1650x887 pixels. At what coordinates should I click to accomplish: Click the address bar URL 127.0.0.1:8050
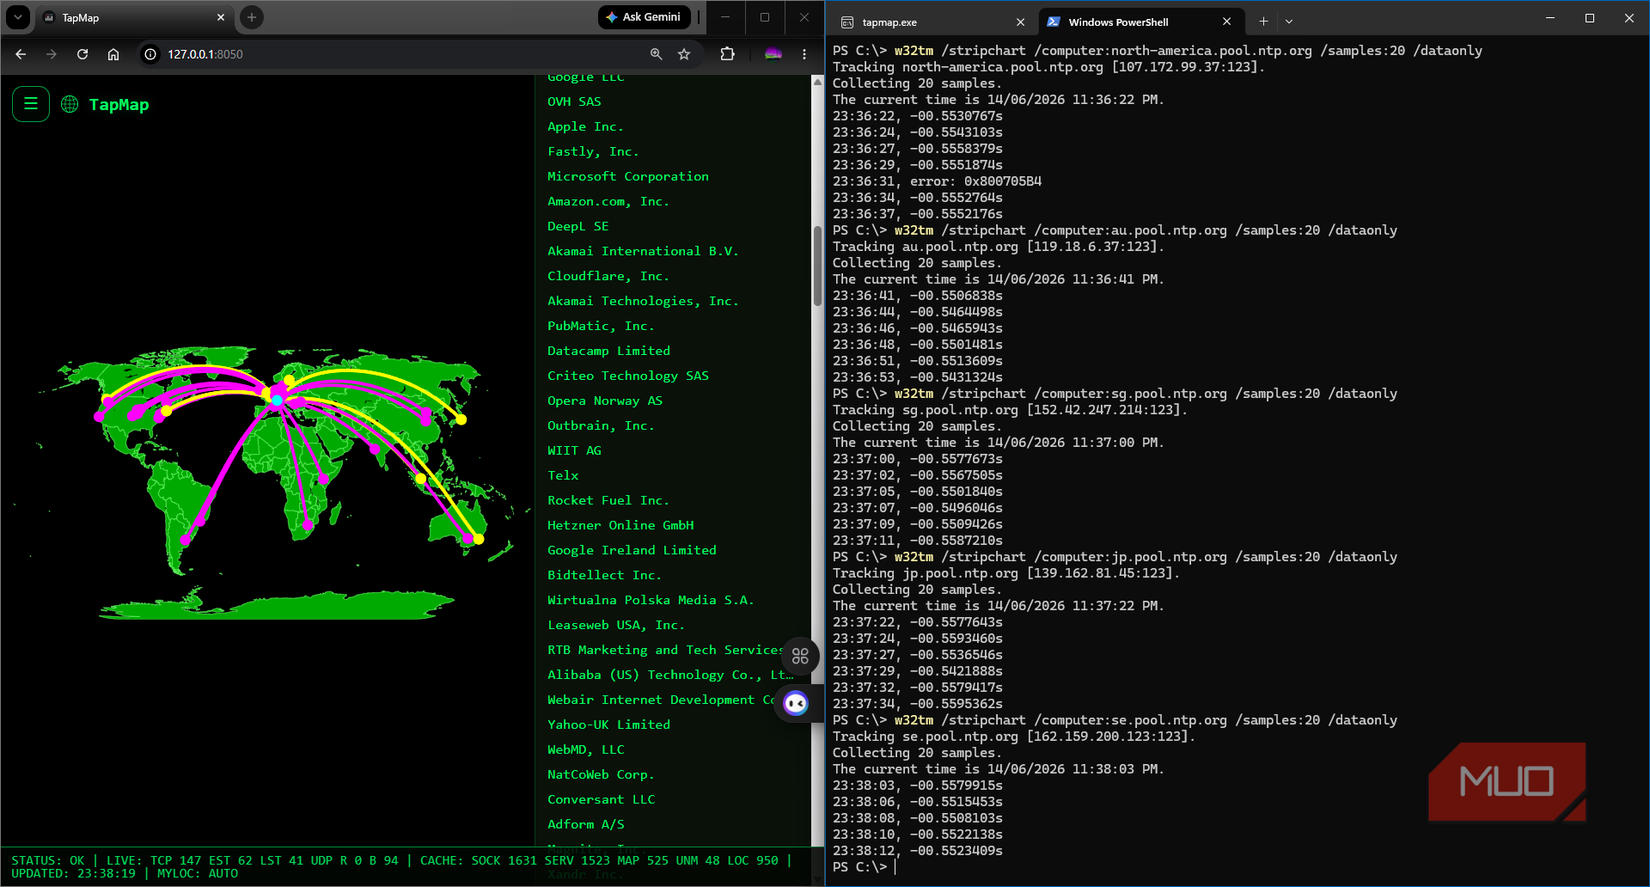coord(205,54)
